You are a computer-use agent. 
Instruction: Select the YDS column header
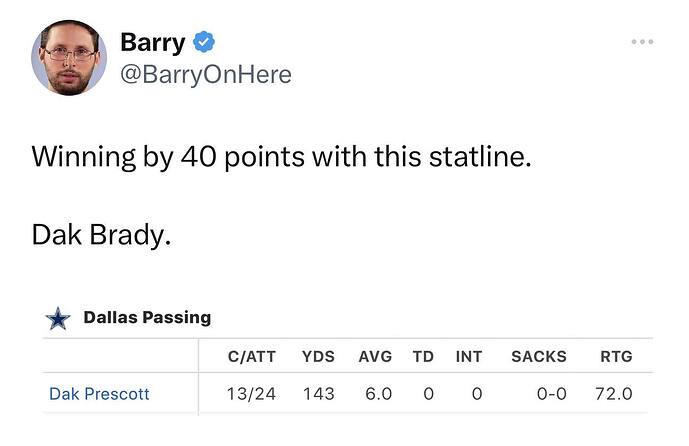[318, 356]
